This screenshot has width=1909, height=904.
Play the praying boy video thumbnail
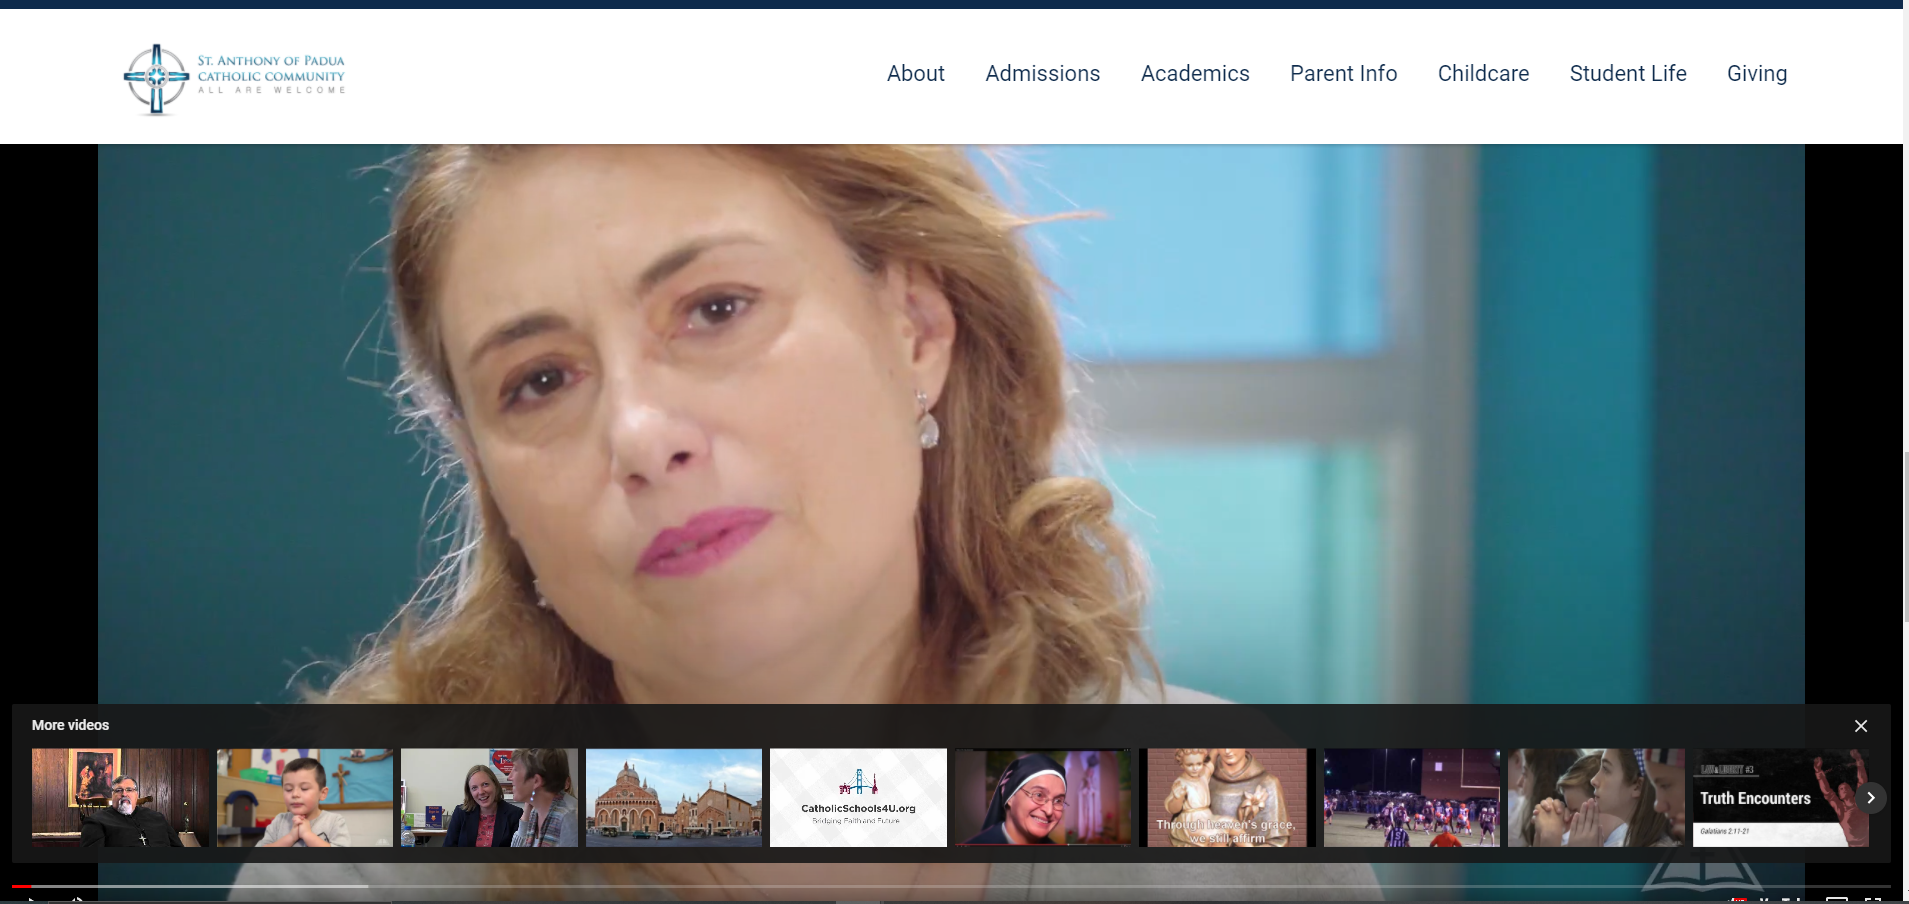pyautogui.click(x=305, y=798)
